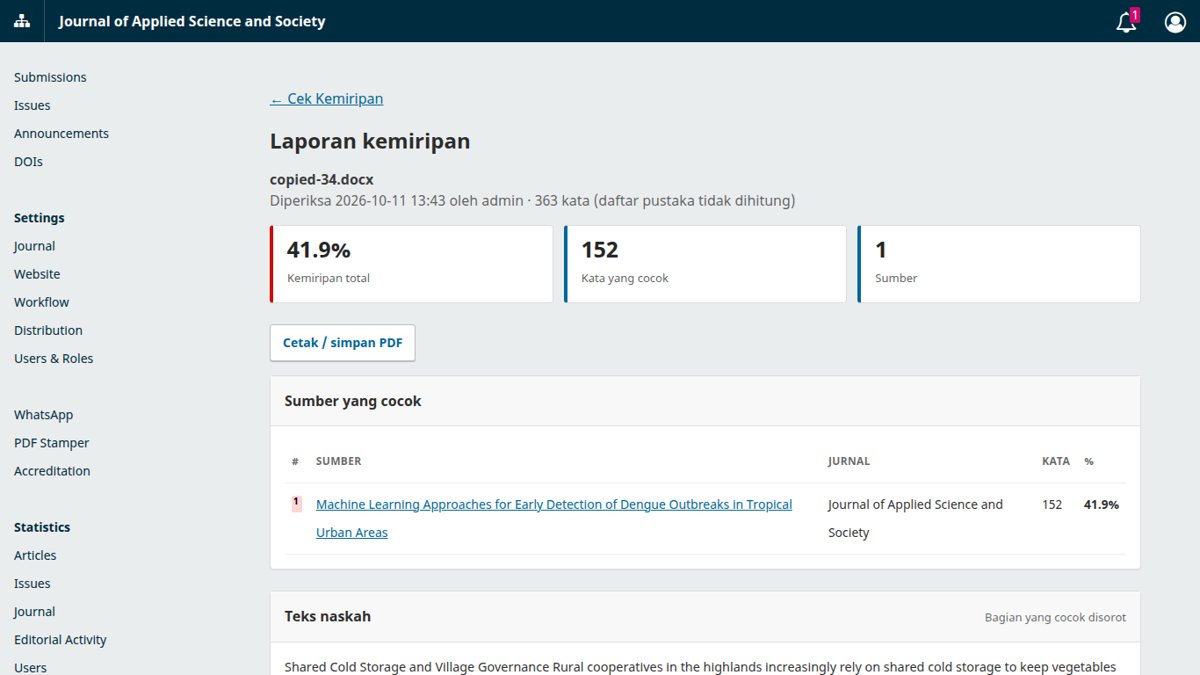The width and height of the screenshot is (1200, 675).
Task: Open Website settings
Action: pyautogui.click(x=37, y=274)
